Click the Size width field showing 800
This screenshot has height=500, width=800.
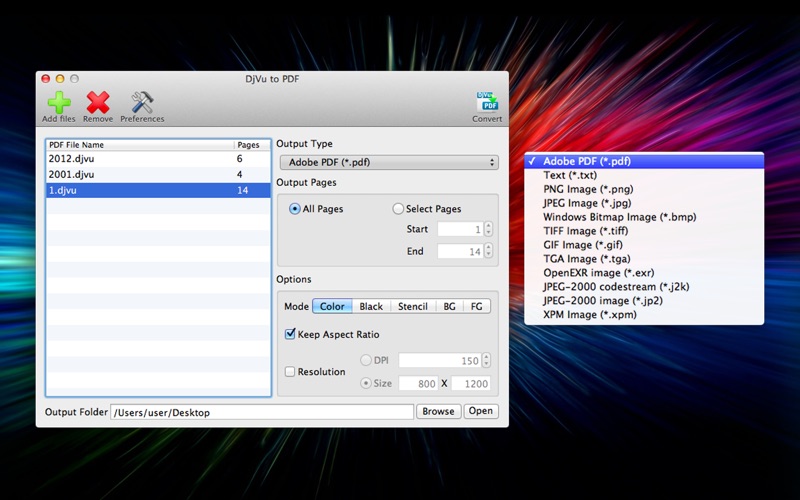pyautogui.click(x=418, y=383)
